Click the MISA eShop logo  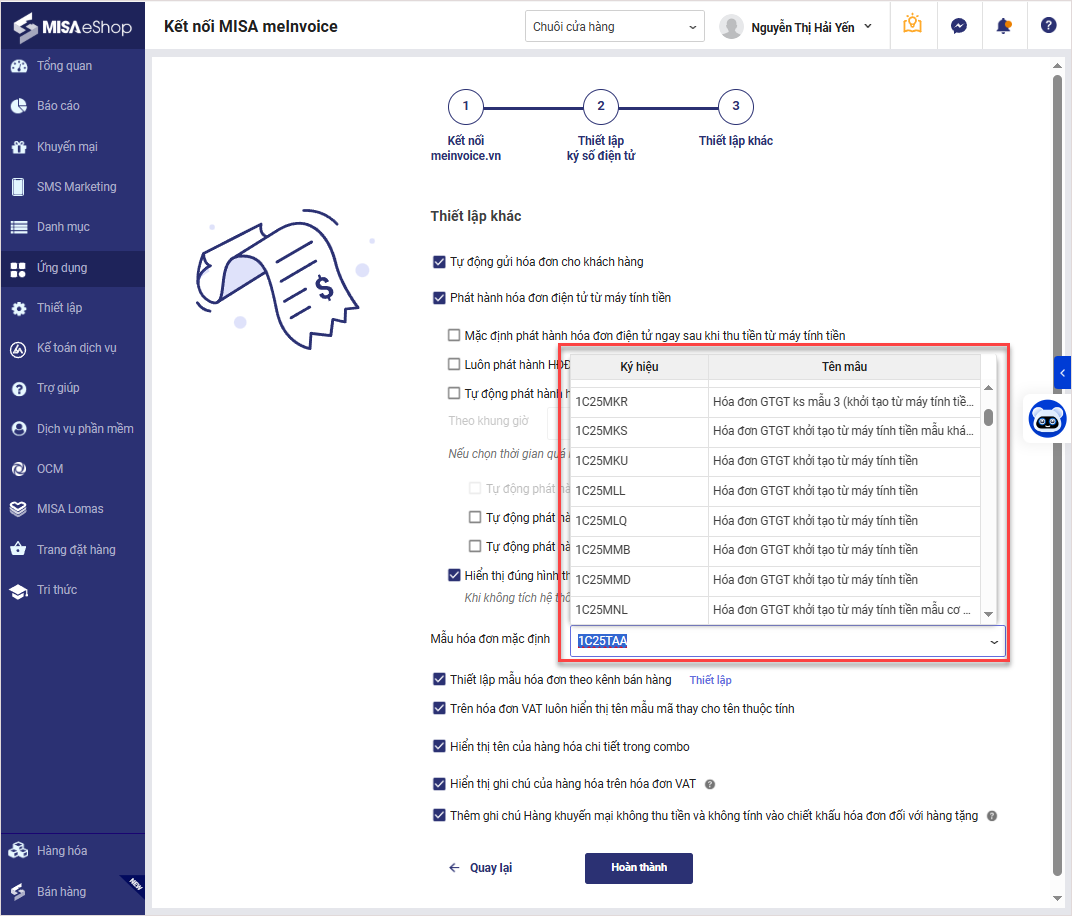tap(72, 27)
